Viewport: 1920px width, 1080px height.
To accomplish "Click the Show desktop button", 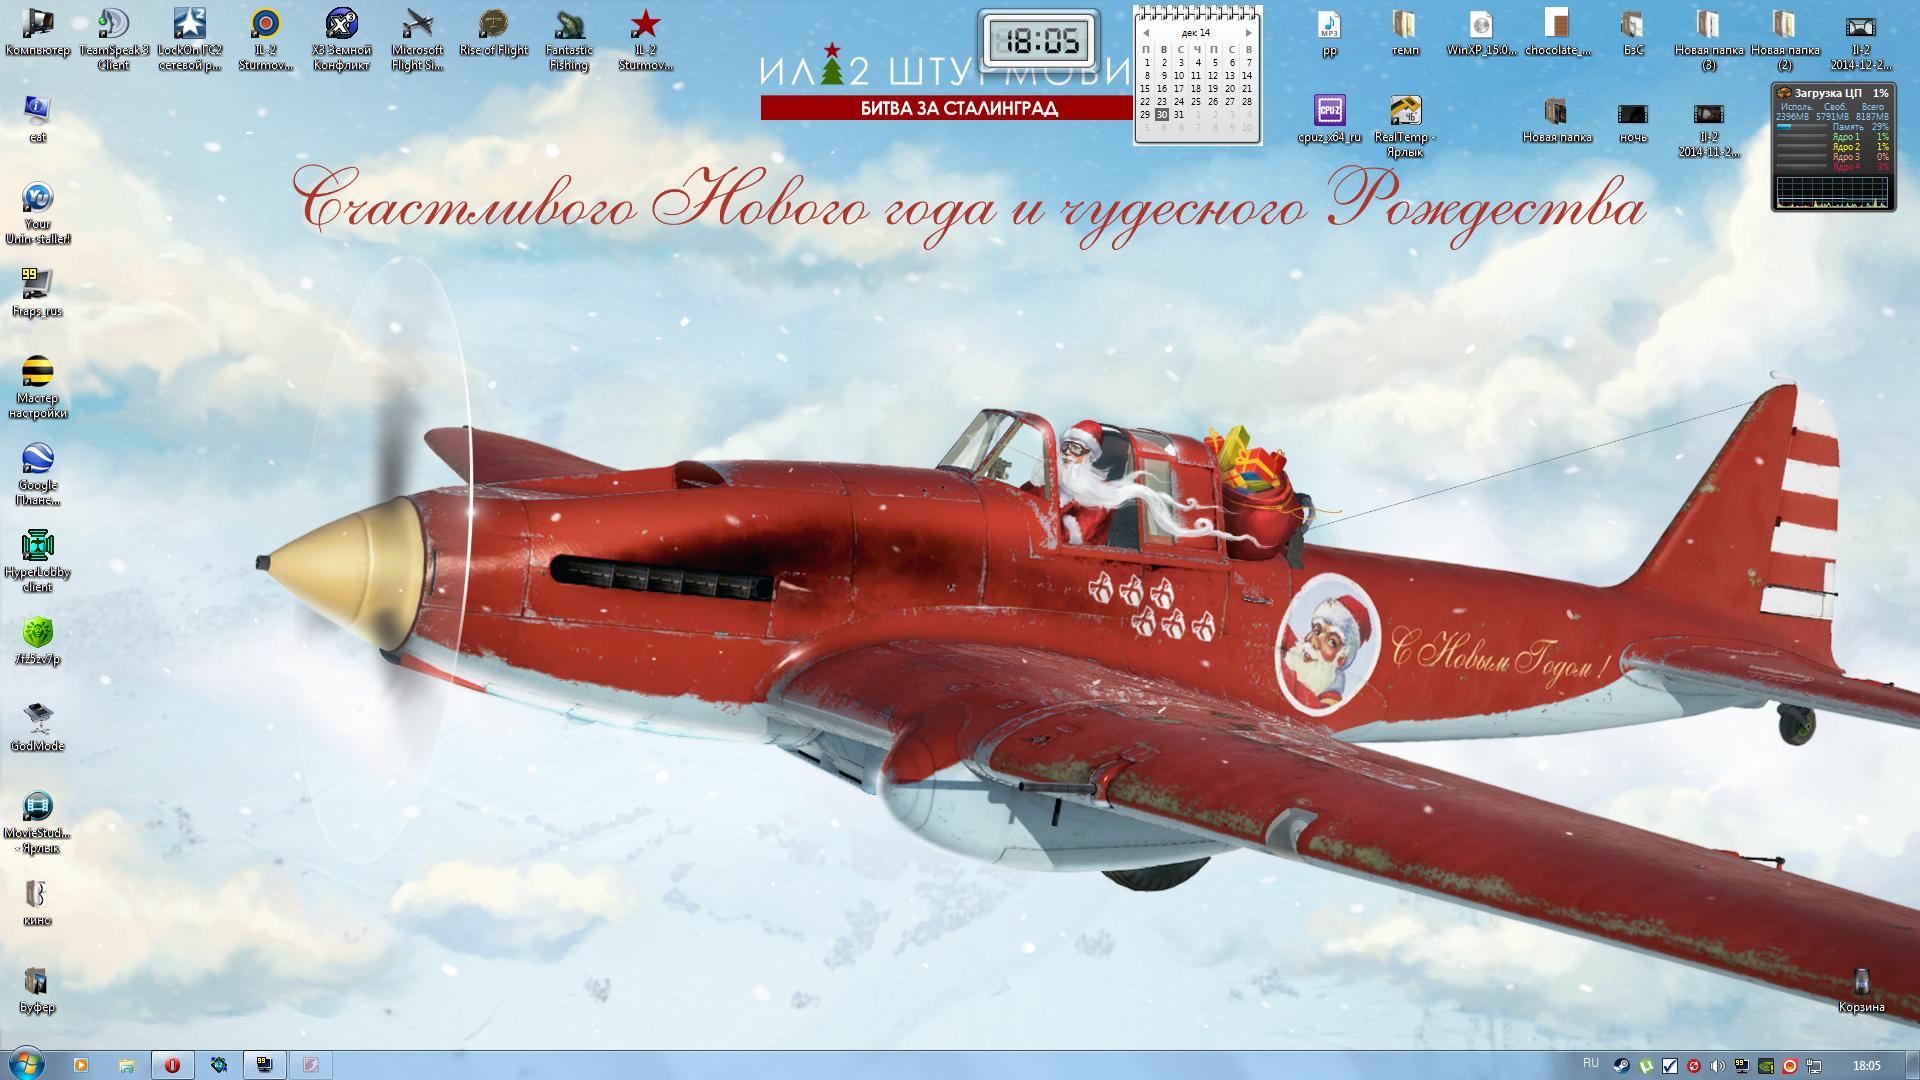I will [1912, 1065].
